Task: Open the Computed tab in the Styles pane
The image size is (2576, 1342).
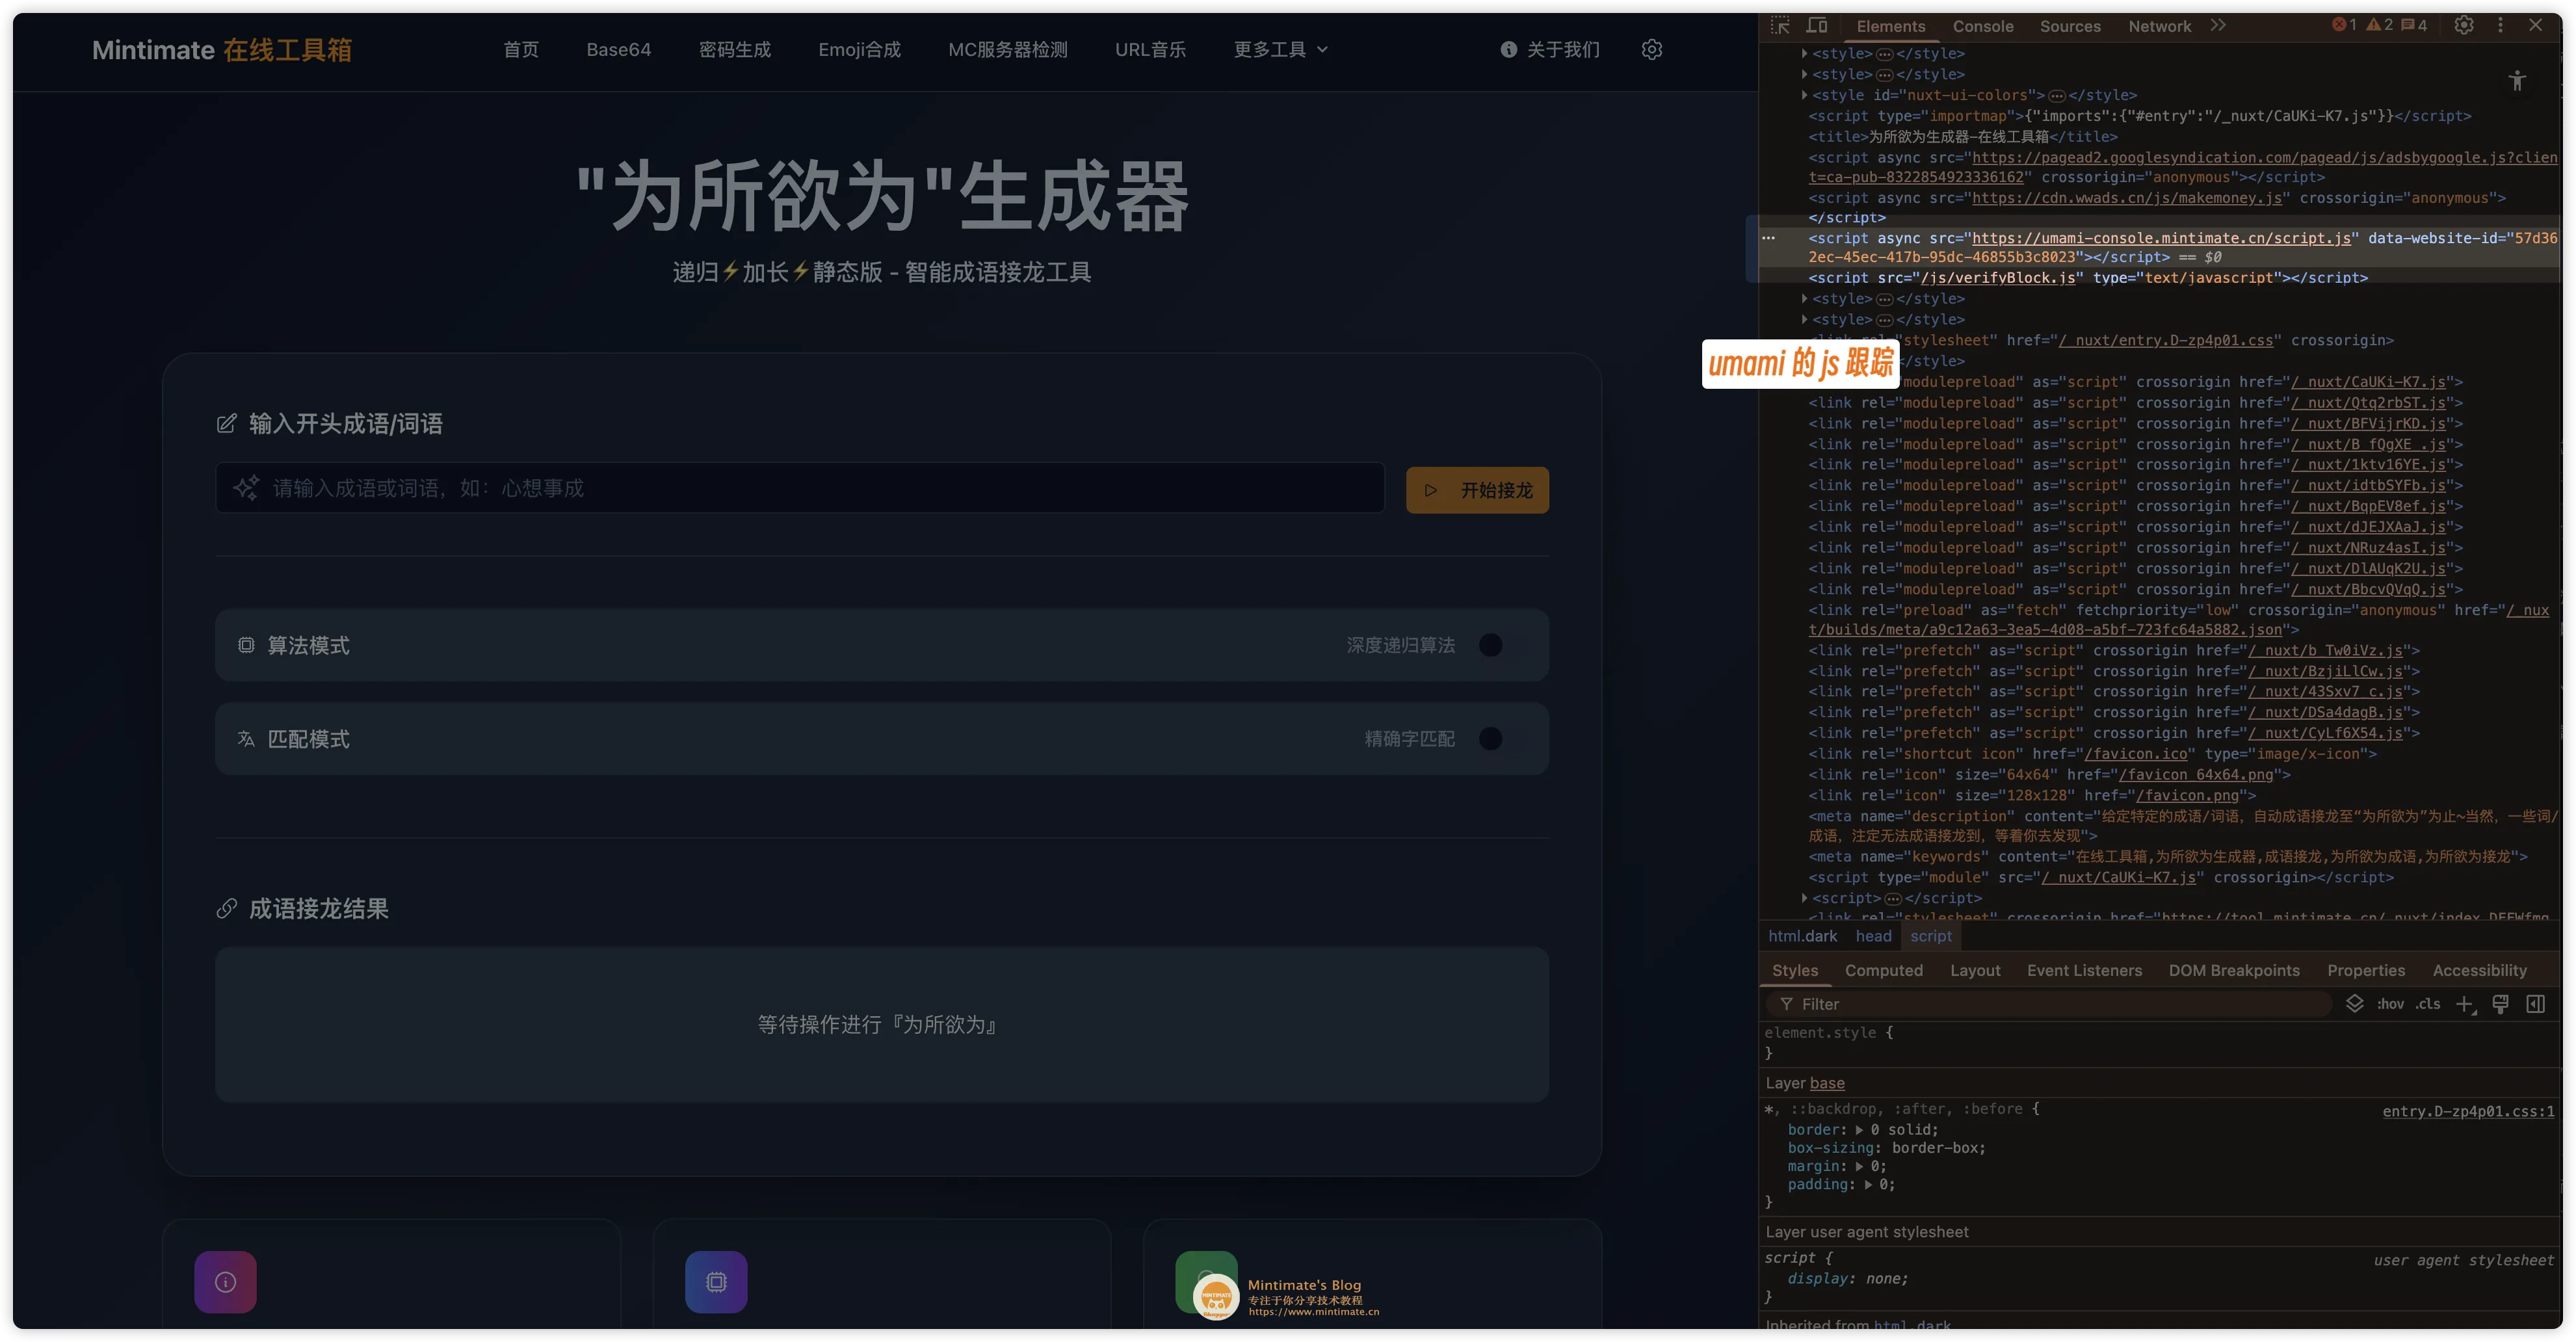Action: (x=1884, y=970)
